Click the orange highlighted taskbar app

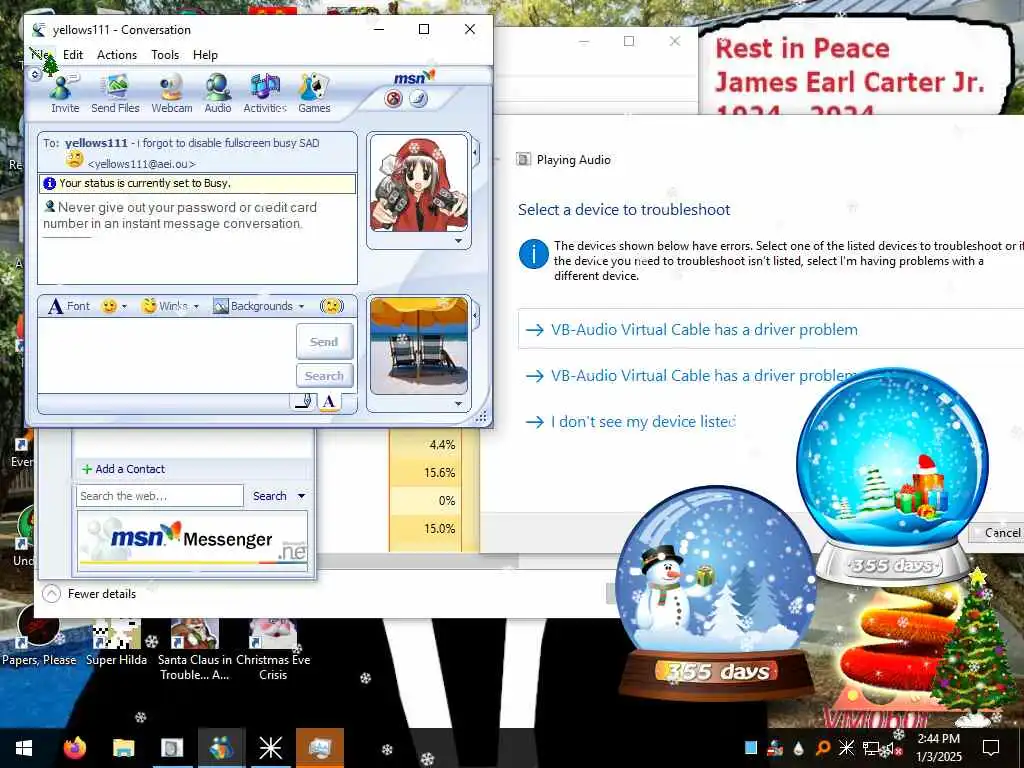click(320, 748)
